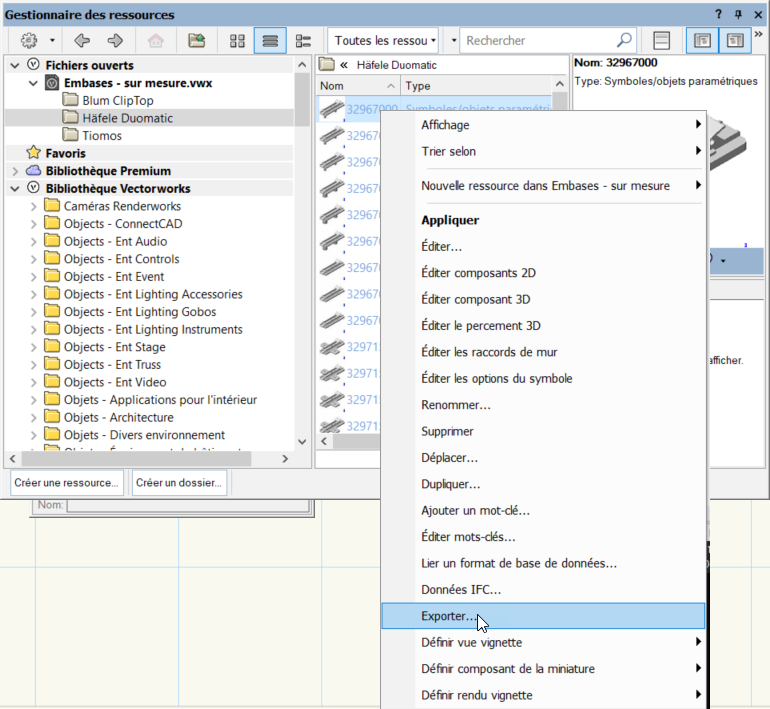This screenshot has width=770, height=709.
Task: Select the Tiomos folder
Action: click(x=102, y=136)
